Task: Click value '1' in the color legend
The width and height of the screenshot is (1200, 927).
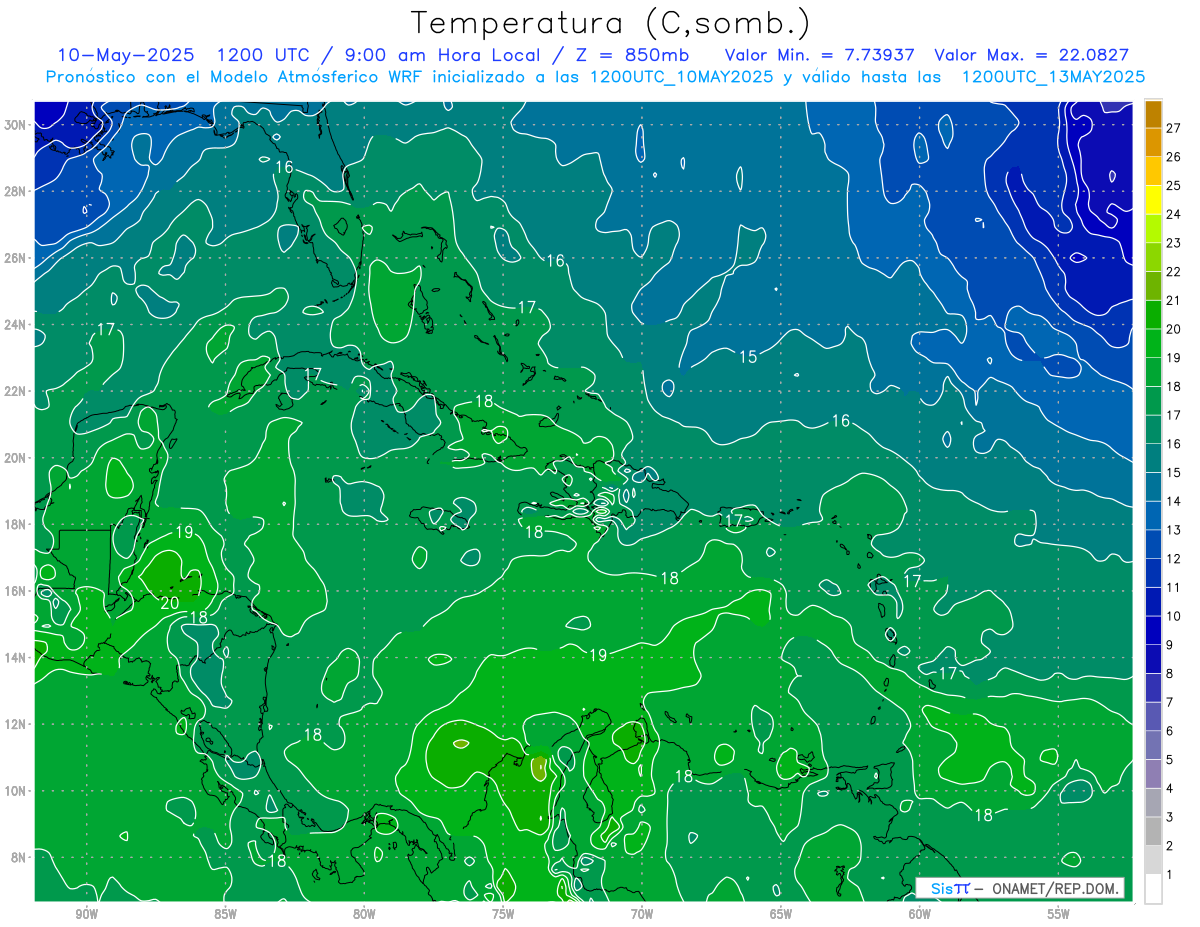Action: click(x=1170, y=875)
